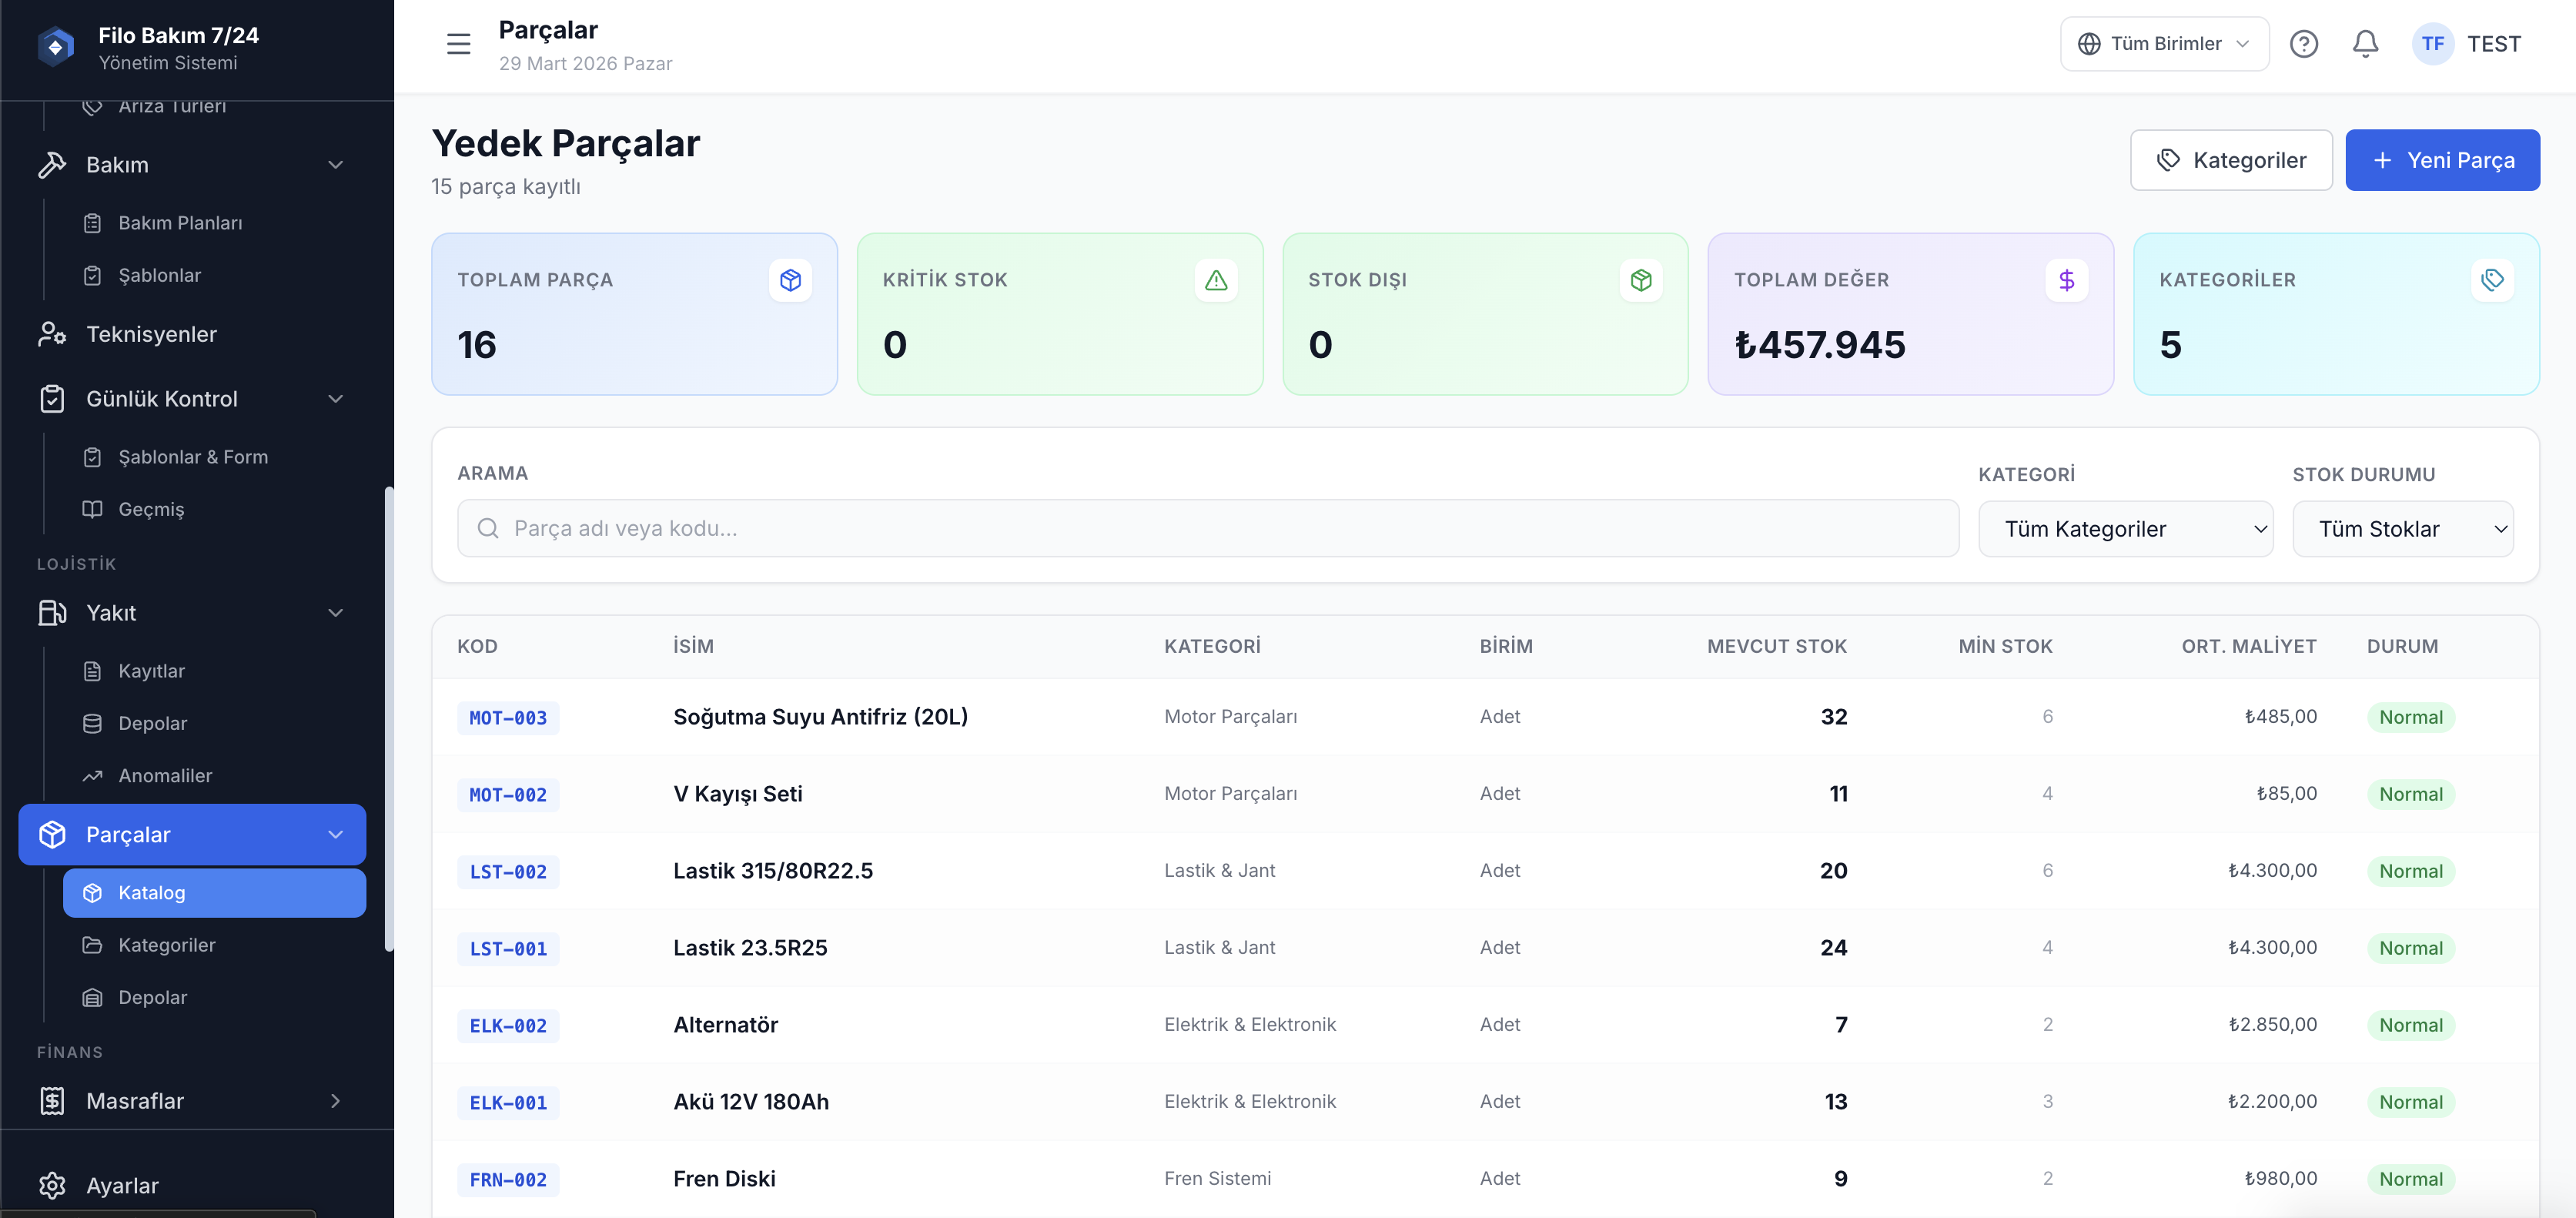Screen dimensions: 2576x1218
Task: Open the Tüm Birimler dropdown
Action: point(2164,44)
